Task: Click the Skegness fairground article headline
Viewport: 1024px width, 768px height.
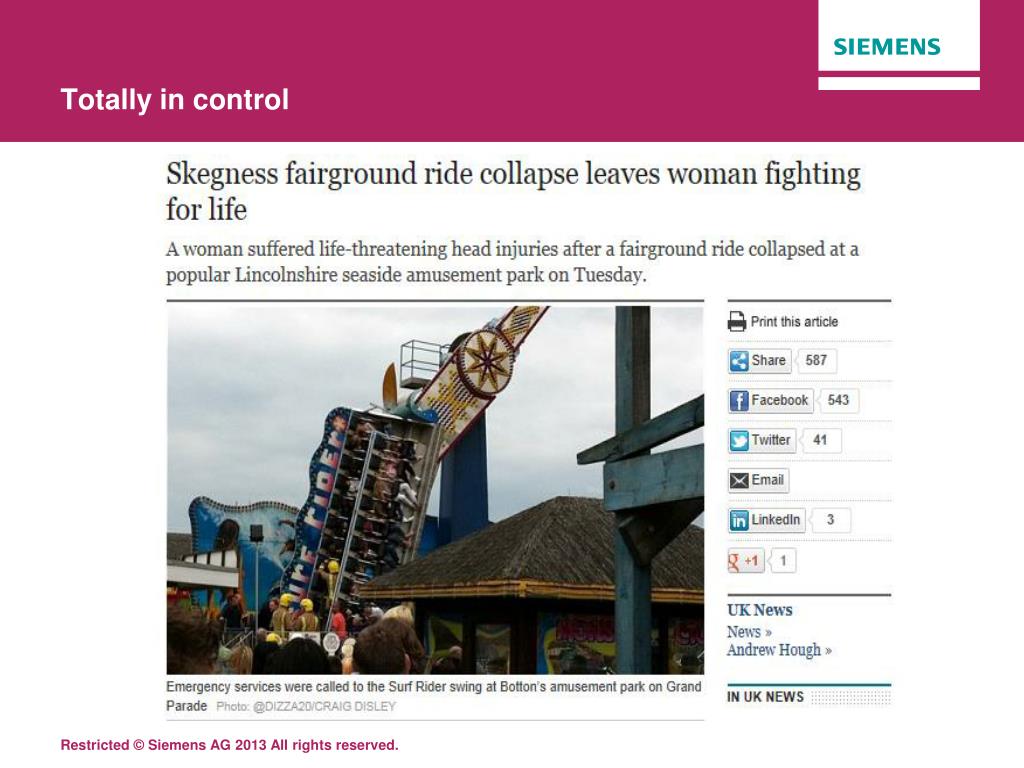Action: (513, 191)
